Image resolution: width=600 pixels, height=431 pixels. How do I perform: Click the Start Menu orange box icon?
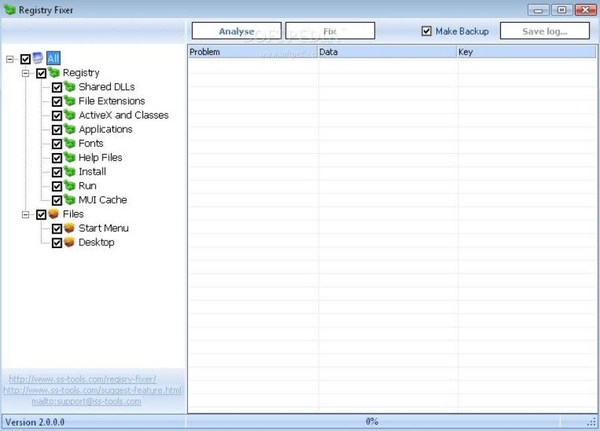(69, 228)
